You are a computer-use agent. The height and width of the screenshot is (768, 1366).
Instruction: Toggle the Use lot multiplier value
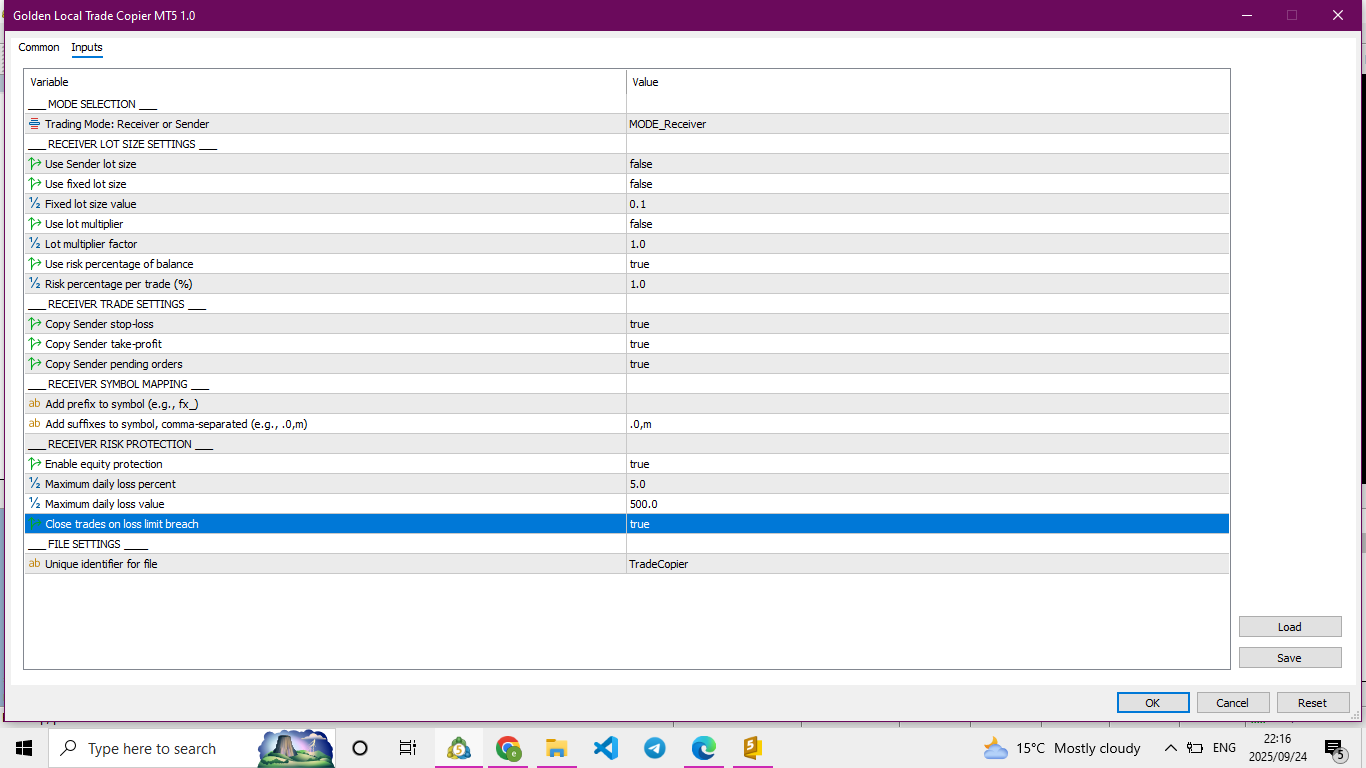click(x=928, y=224)
